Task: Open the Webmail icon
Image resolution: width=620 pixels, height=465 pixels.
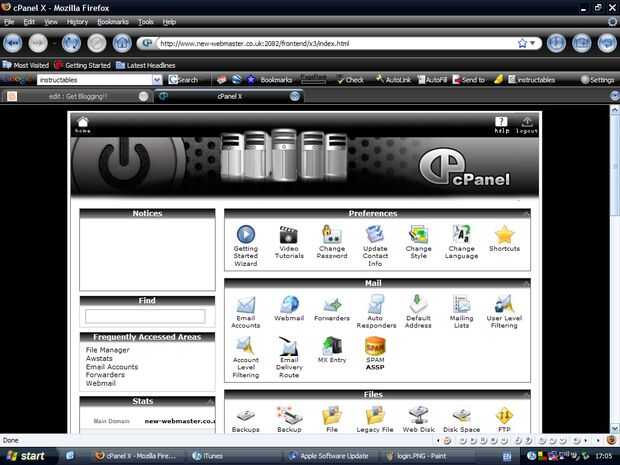Action: (x=289, y=305)
